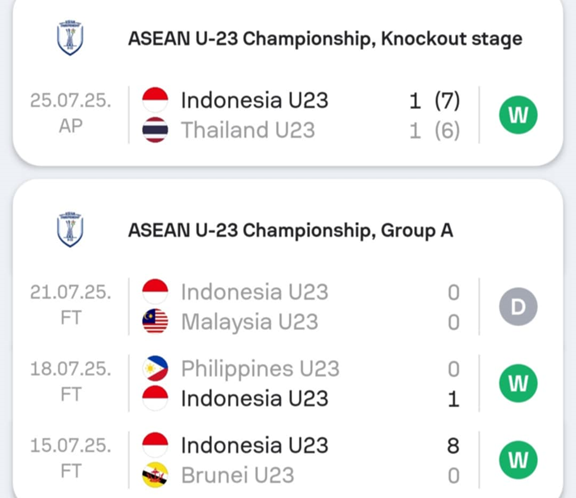
Task: Click the ASEAN U-23 Group A logo
Action: (70, 230)
